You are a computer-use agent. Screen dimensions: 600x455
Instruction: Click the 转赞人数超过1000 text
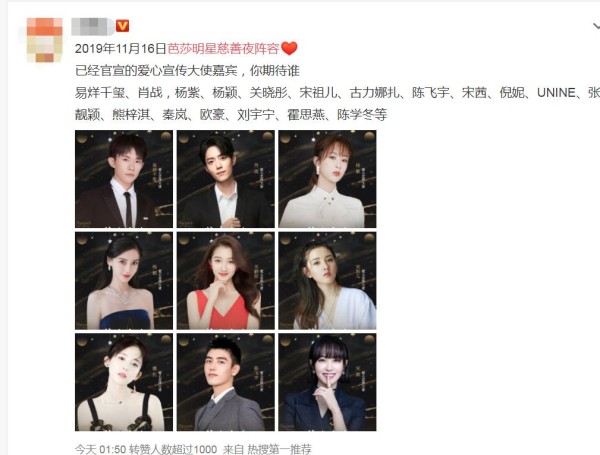click(173, 448)
